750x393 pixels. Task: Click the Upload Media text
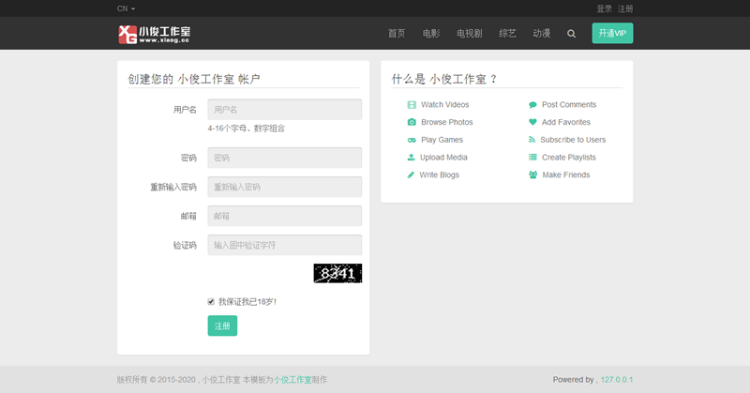[443, 157]
